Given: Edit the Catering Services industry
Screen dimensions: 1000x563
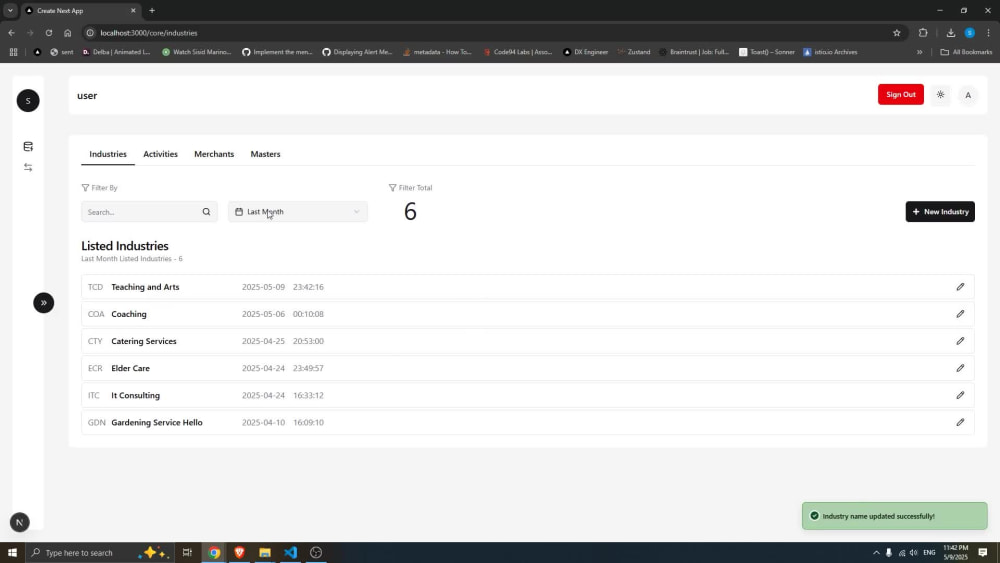Looking at the screenshot, I should [x=960, y=341].
